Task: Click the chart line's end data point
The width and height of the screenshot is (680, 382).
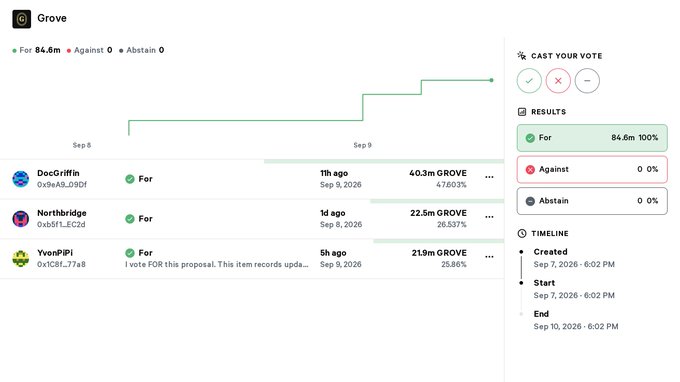Action: (491, 80)
